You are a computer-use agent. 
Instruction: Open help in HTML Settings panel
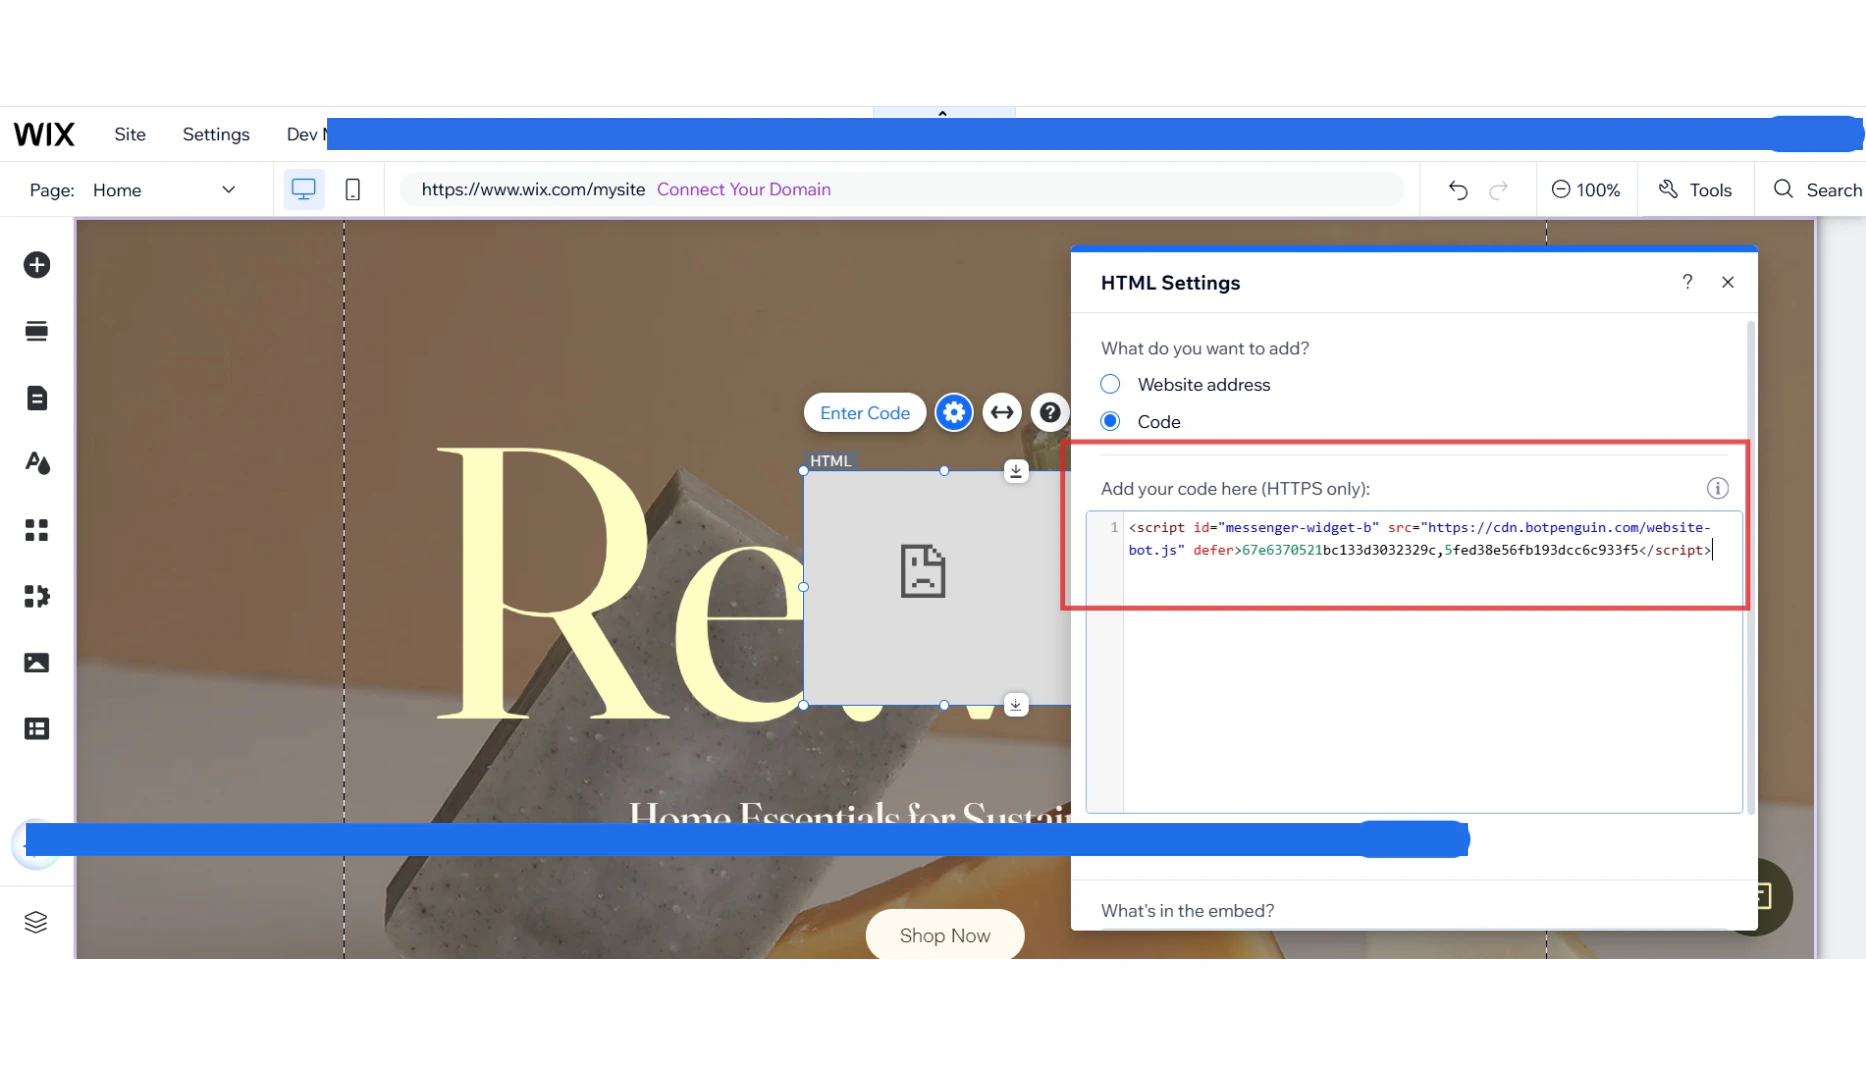tap(1687, 282)
